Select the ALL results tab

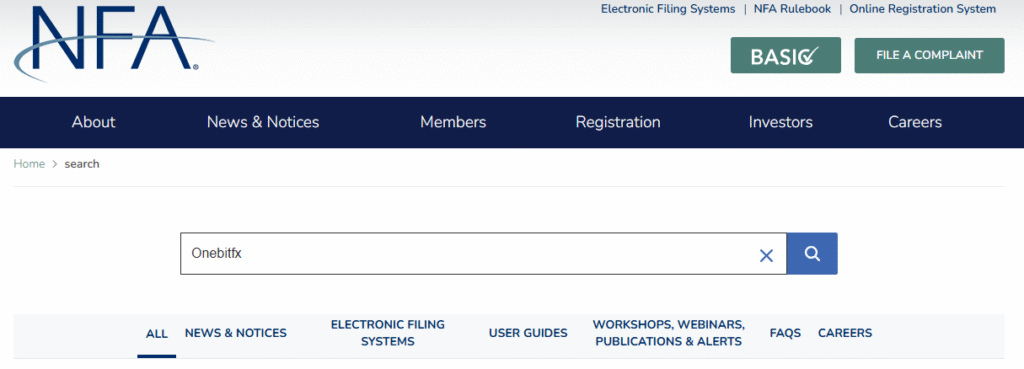click(x=157, y=334)
